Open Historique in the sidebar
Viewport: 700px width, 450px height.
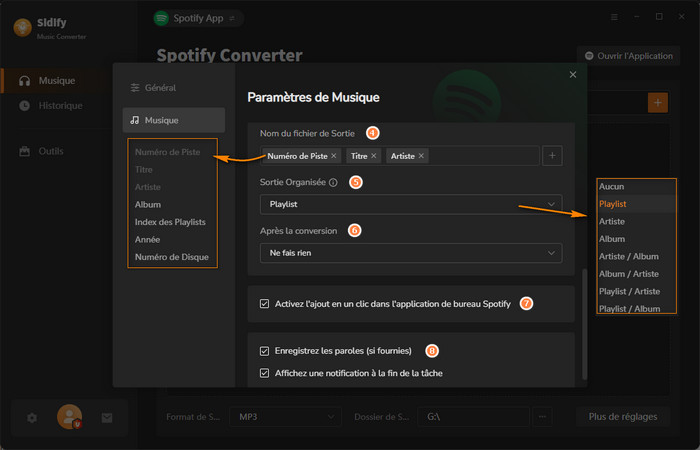point(60,106)
